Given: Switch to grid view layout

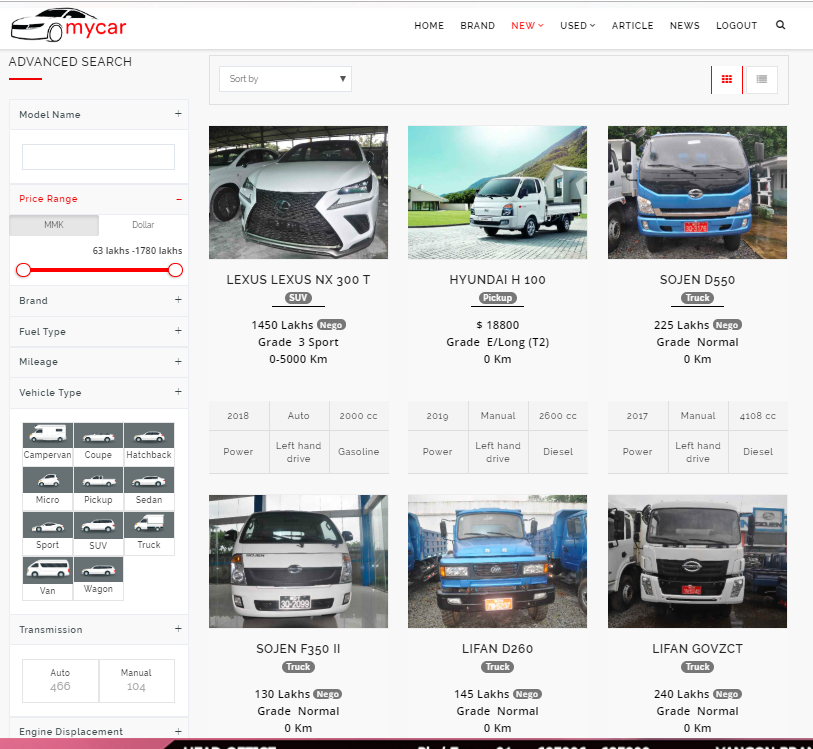Looking at the screenshot, I should tap(727, 79).
